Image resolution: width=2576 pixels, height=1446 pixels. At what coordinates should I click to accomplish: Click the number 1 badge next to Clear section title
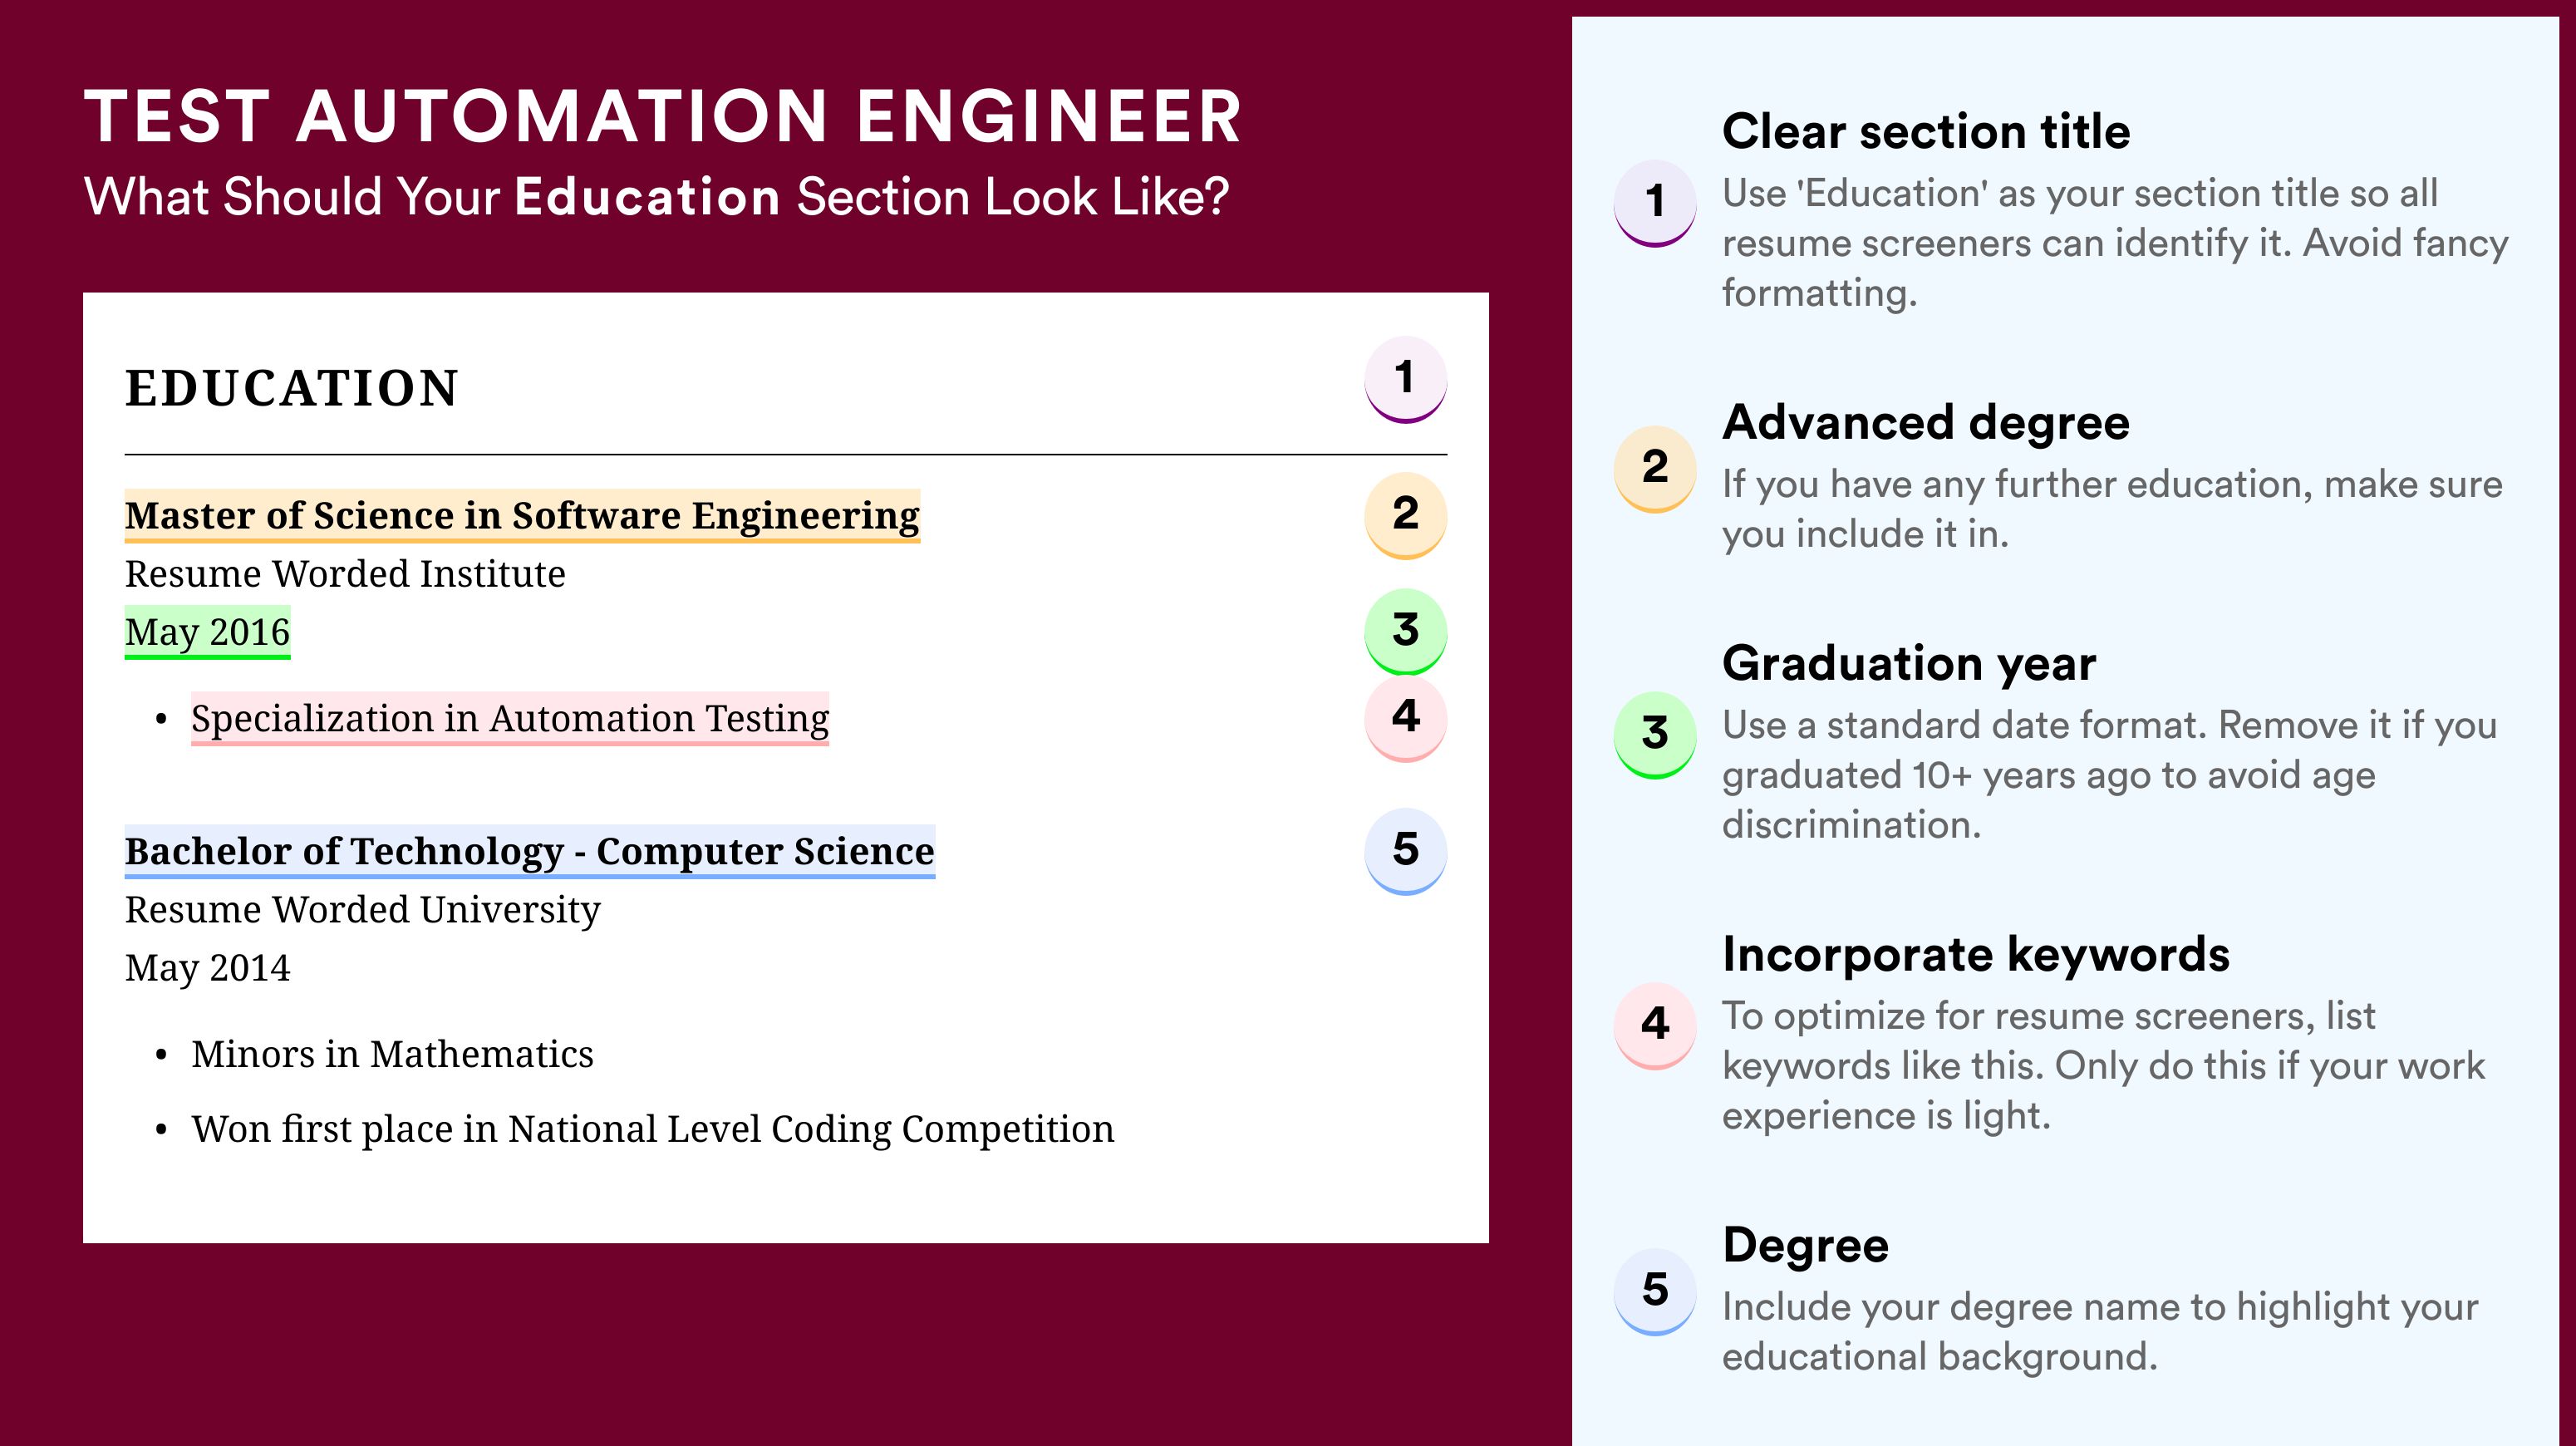coord(1655,203)
